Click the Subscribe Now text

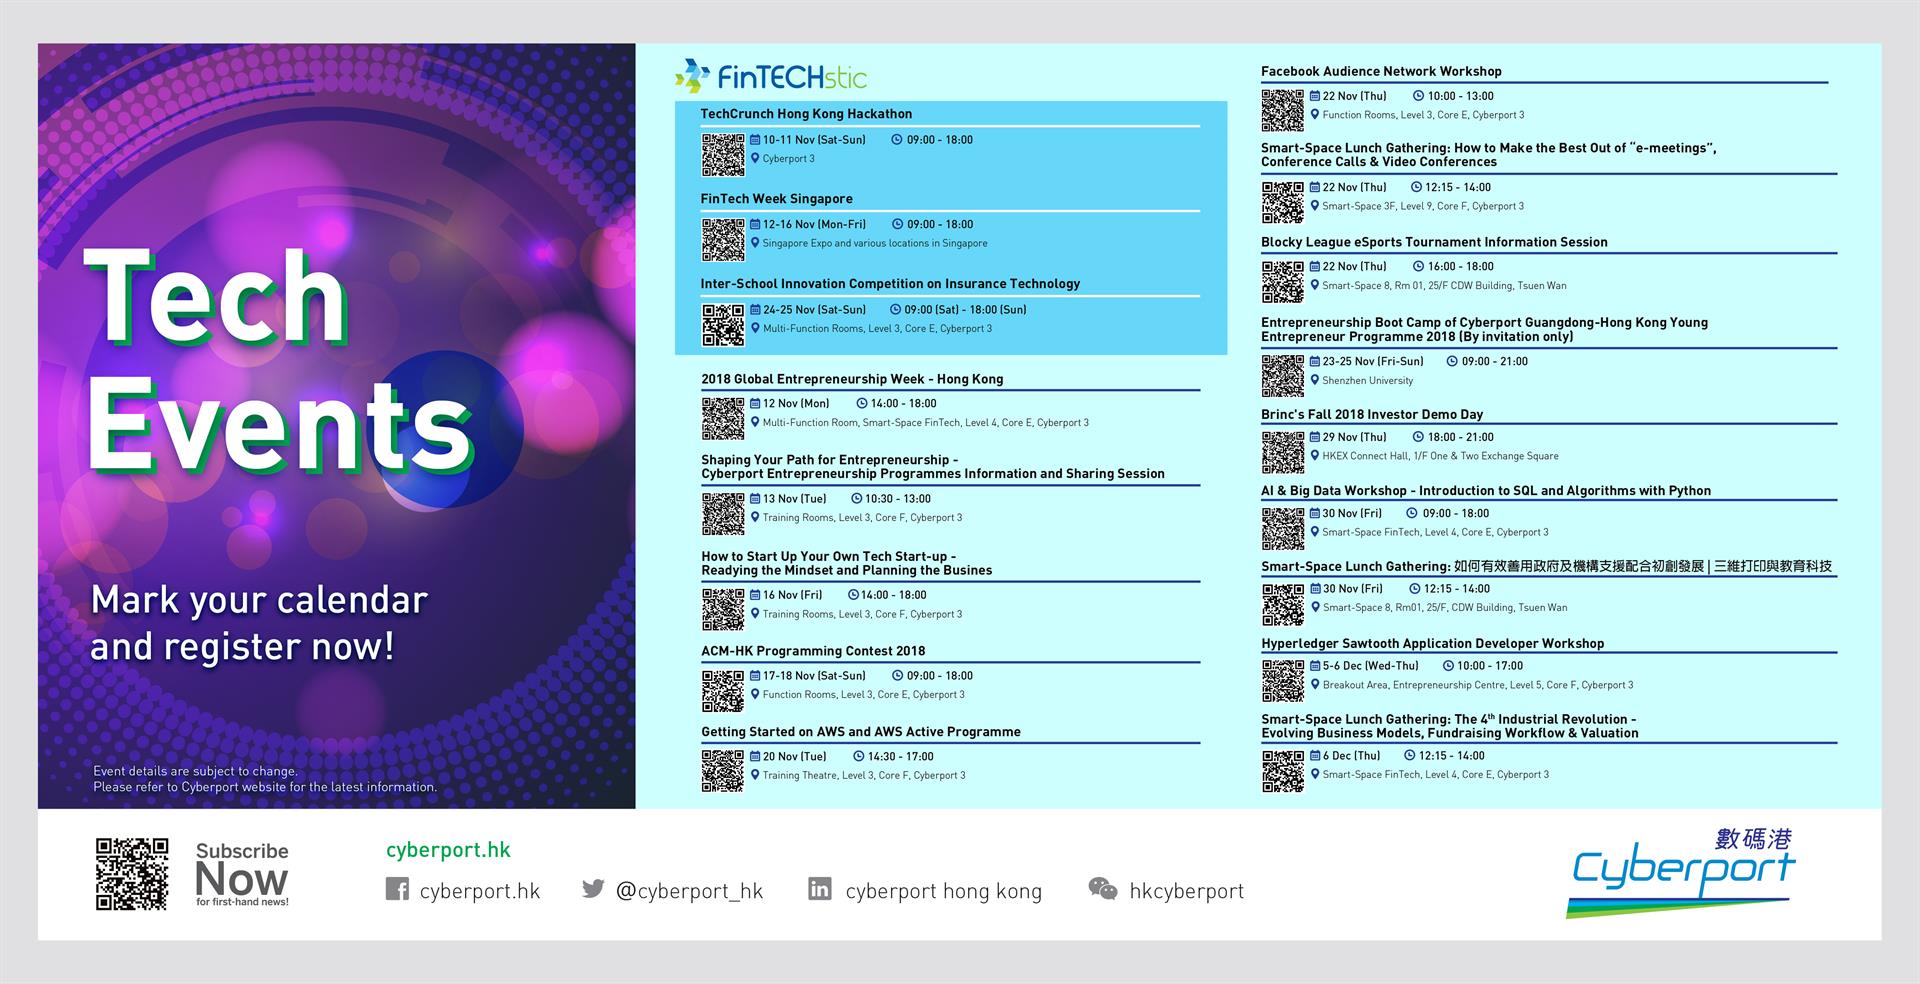pyautogui.click(x=242, y=874)
